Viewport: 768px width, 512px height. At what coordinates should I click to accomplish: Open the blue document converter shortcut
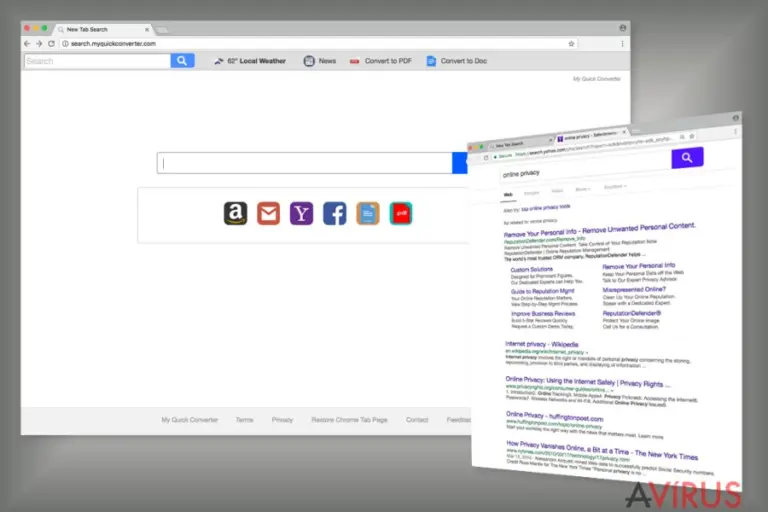368,213
